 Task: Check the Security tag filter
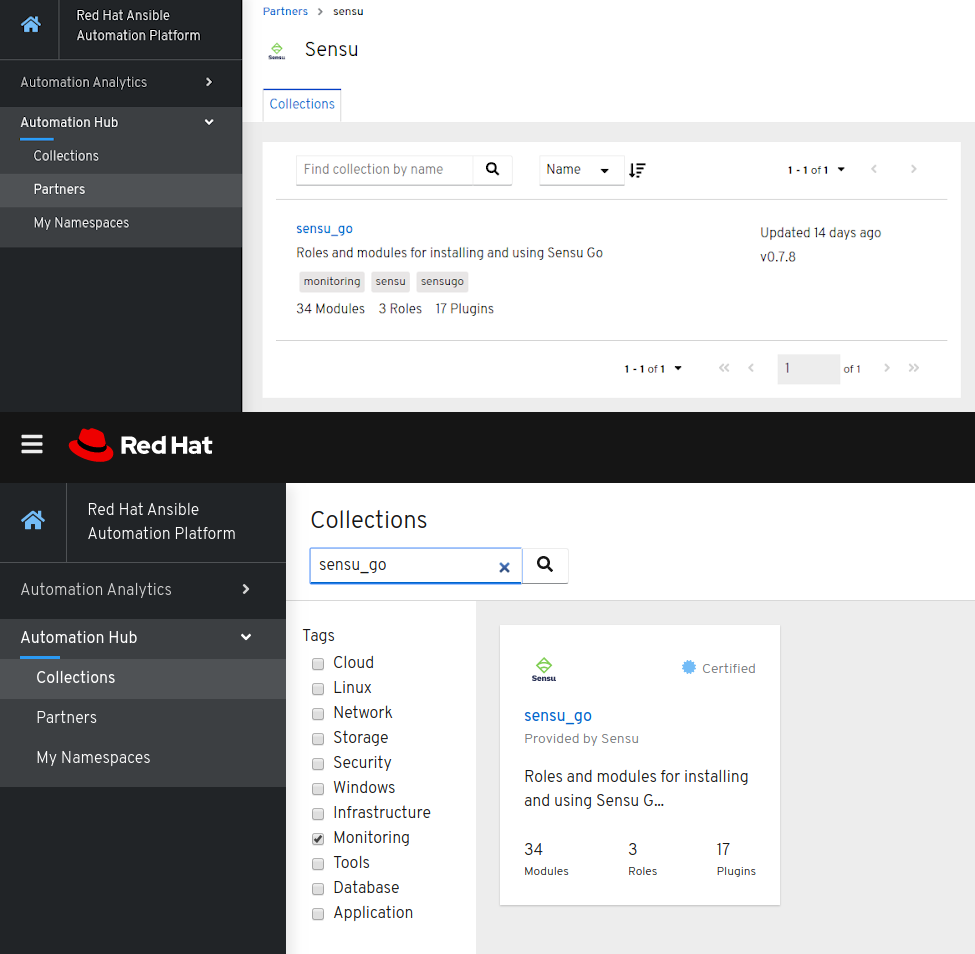click(317, 763)
